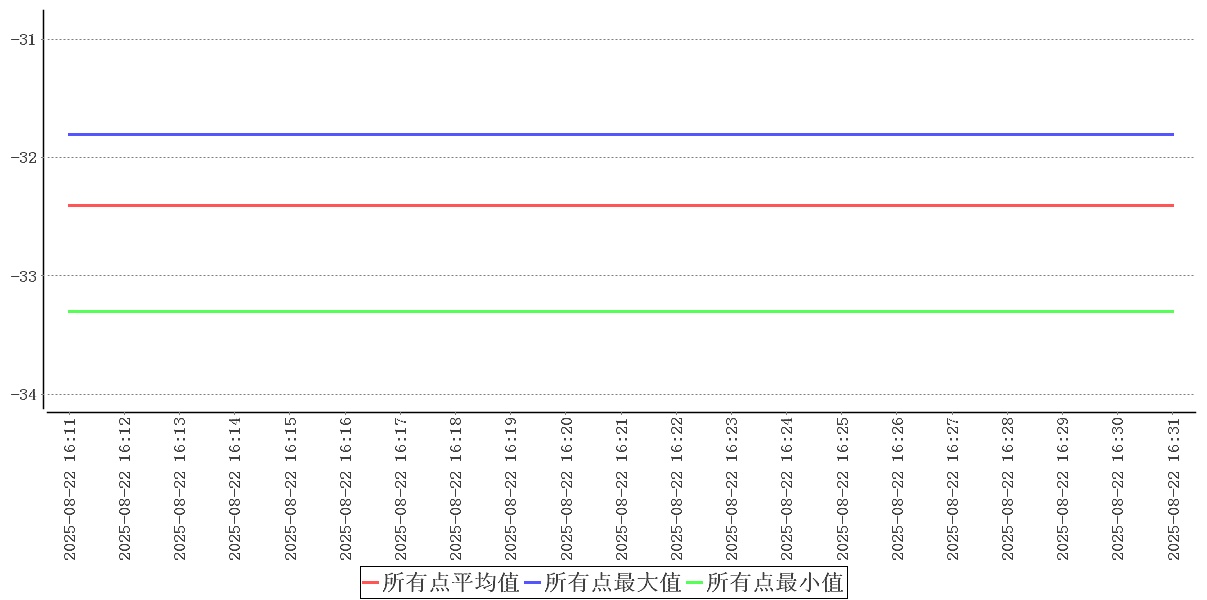The height and width of the screenshot is (600, 1207).
Task: Click the -31 y-axis label
Action: 22,39
